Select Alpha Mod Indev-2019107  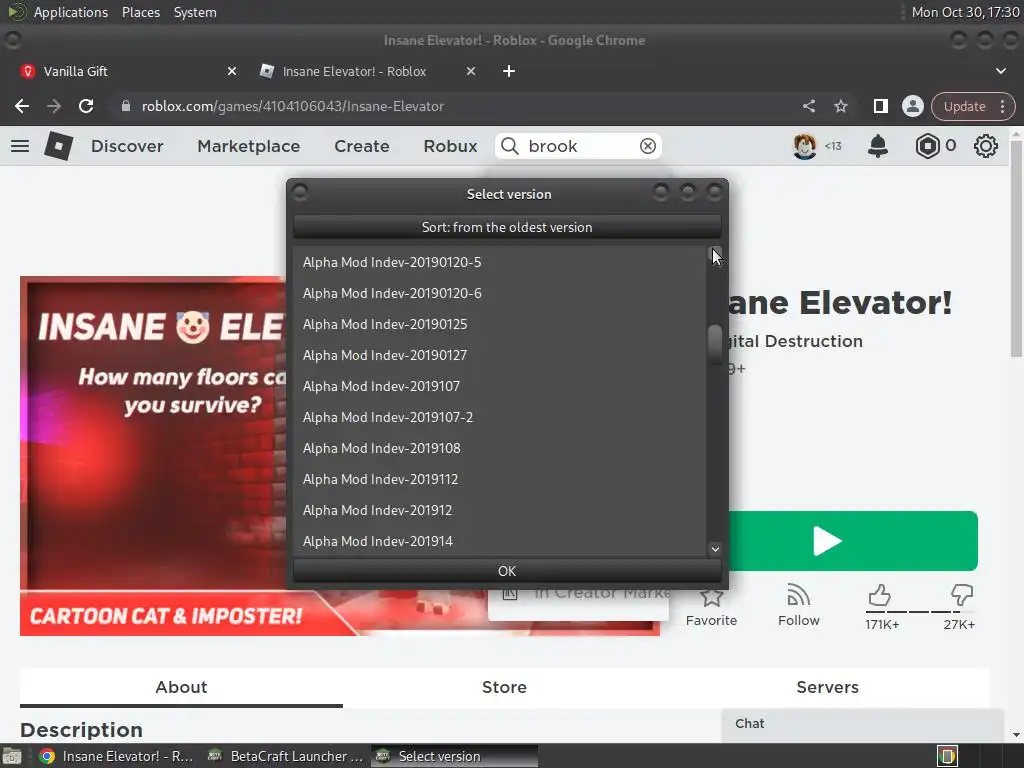(x=500, y=386)
